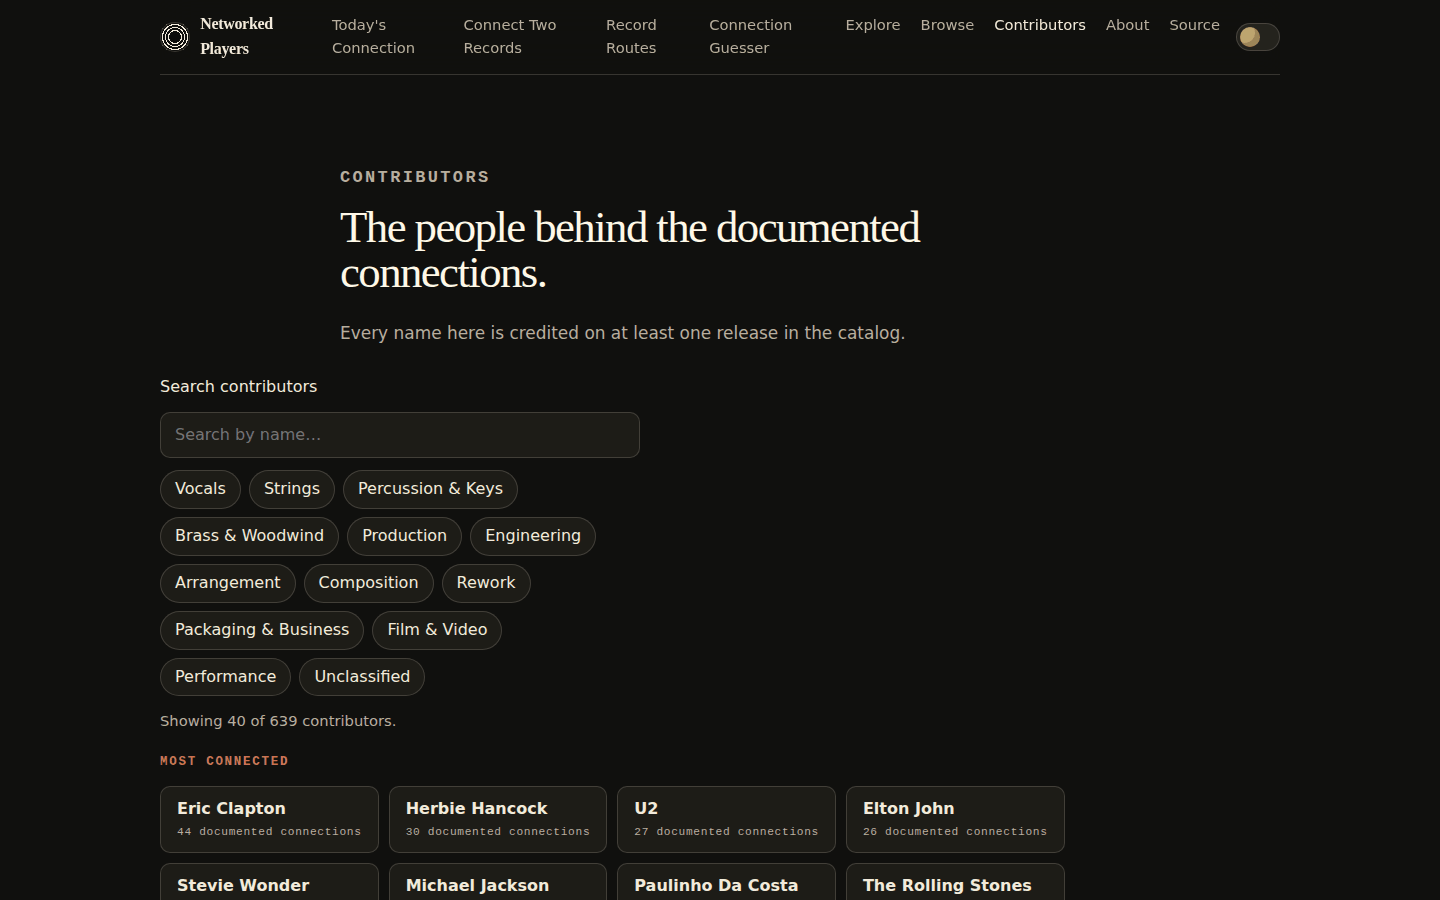The image size is (1440, 900).
Task: Open the Connection Guesser page
Action: [750, 36]
